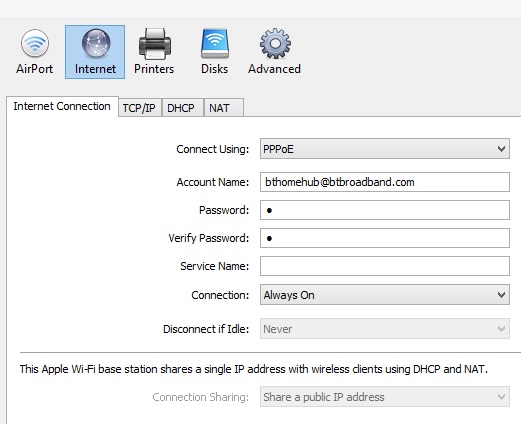Click the 'Connection Sharing:' label
Image resolution: width=521 pixels, height=424 pixels.
point(201,397)
